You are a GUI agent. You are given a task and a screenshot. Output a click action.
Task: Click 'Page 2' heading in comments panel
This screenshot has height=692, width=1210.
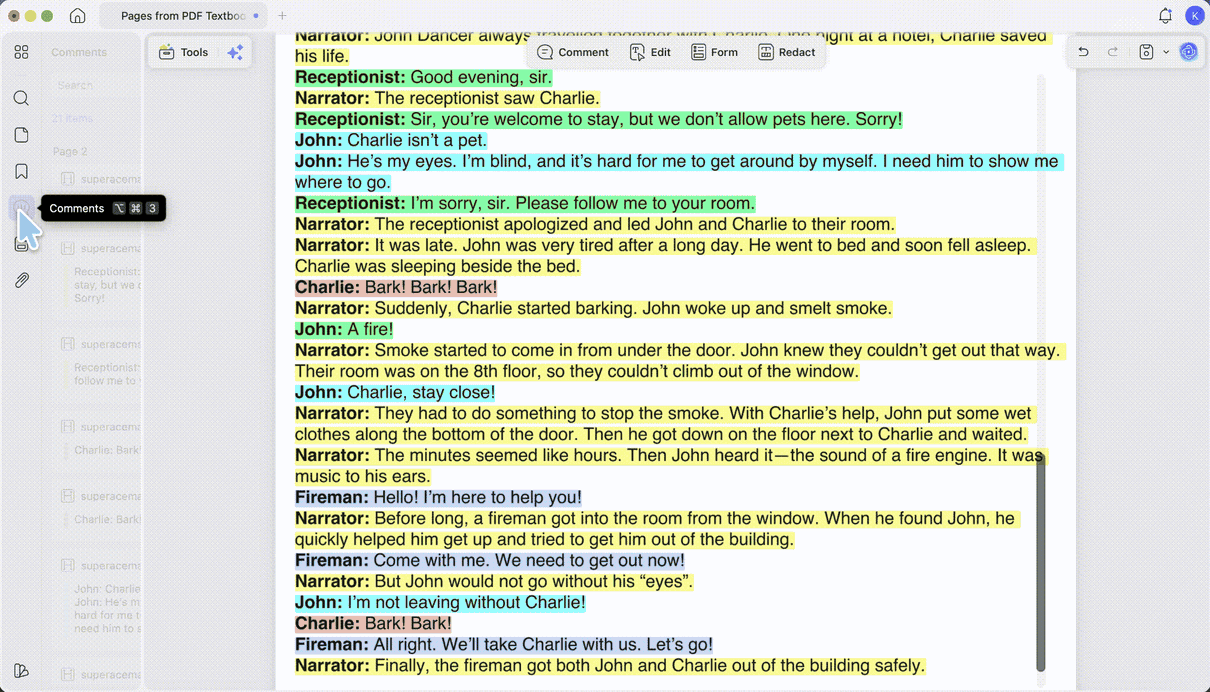(70, 152)
